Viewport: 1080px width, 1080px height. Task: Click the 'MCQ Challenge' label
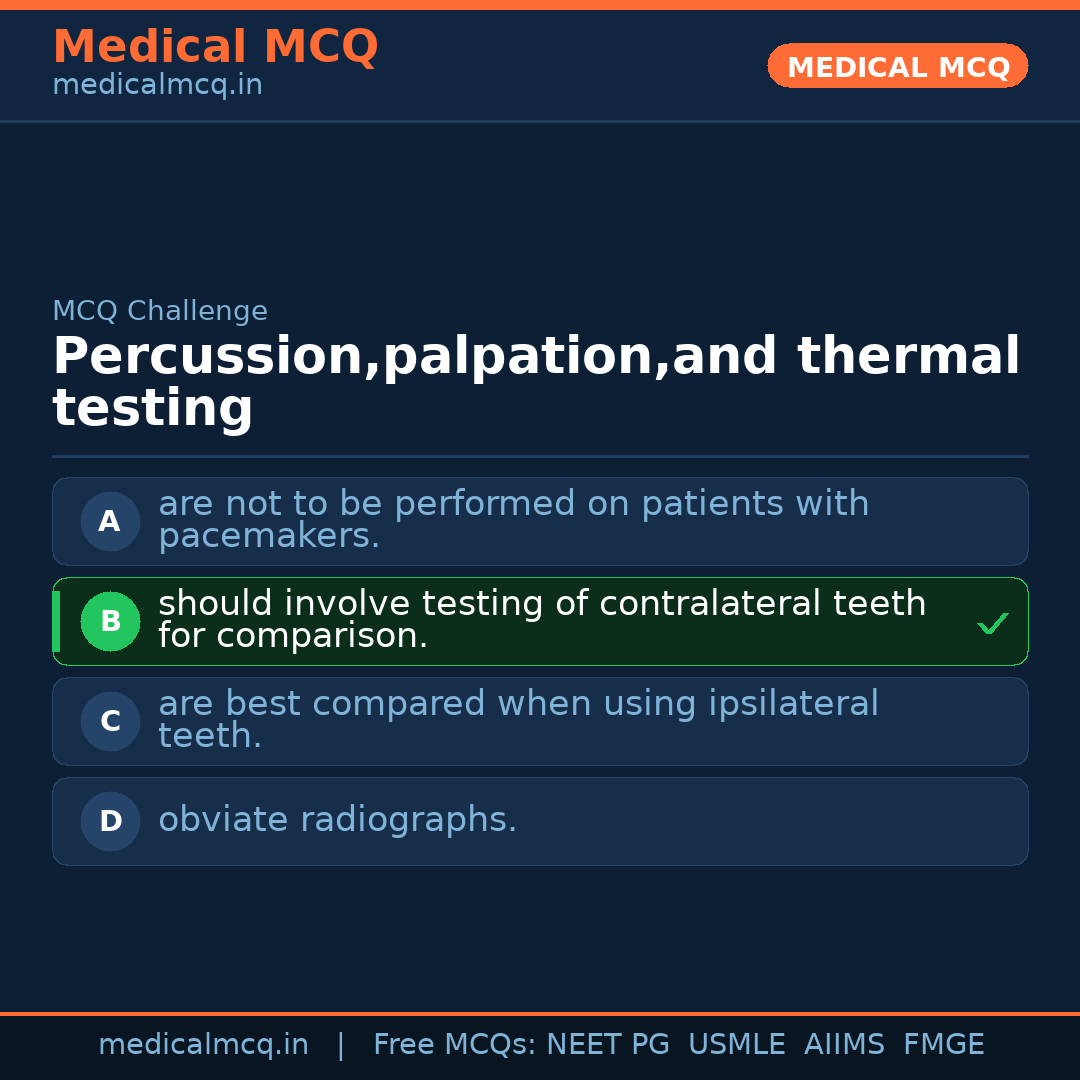159,311
